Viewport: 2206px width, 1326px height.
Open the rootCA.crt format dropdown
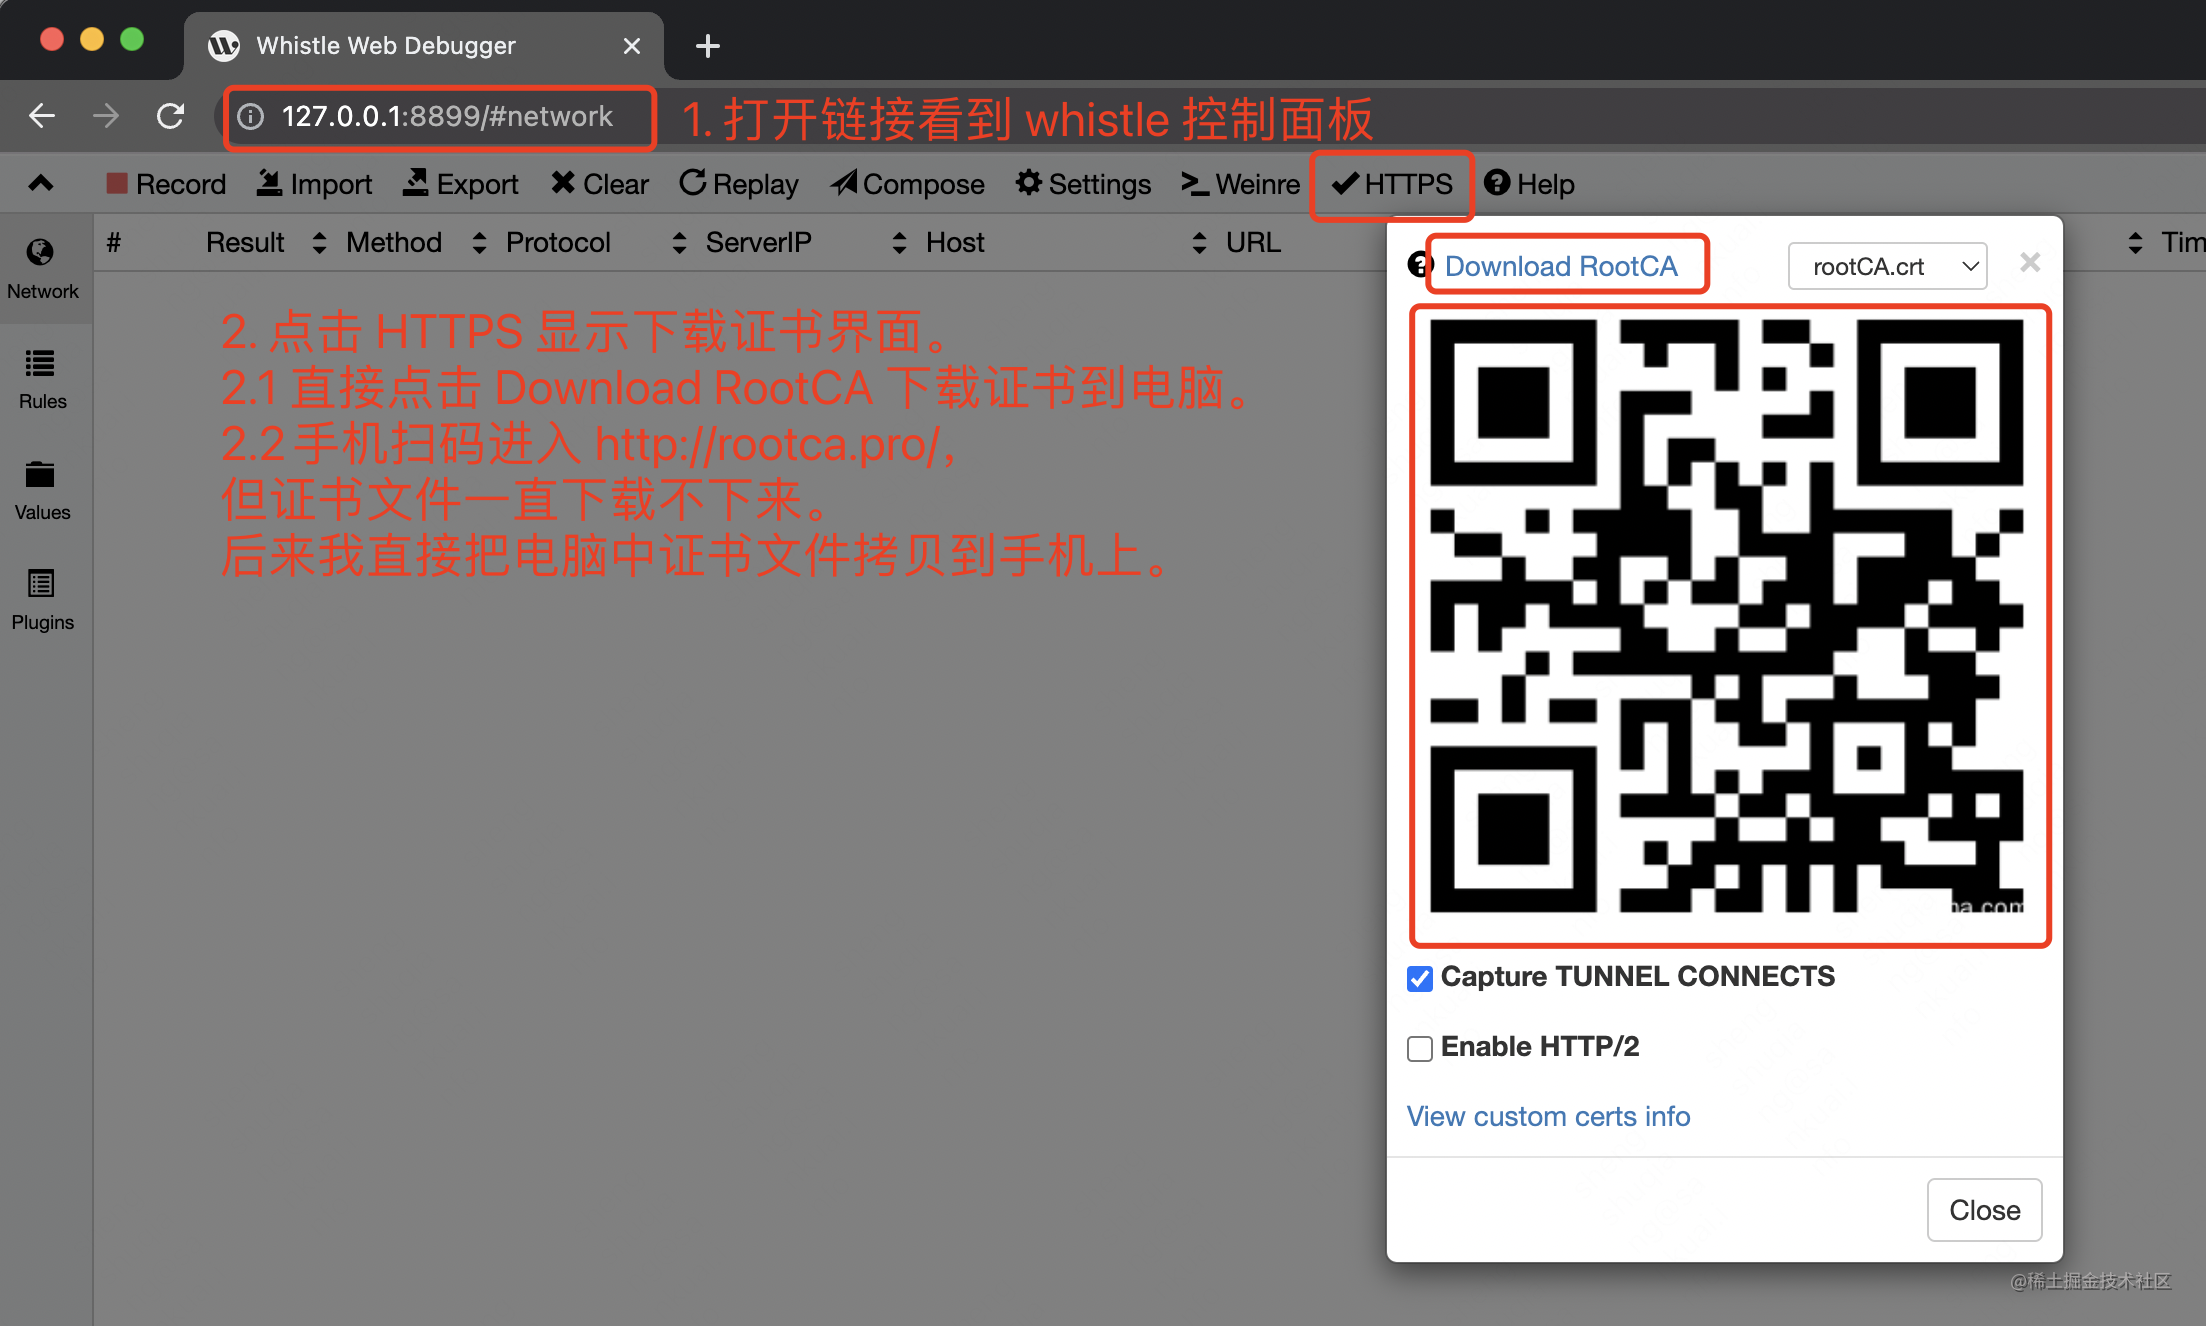tap(1887, 266)
